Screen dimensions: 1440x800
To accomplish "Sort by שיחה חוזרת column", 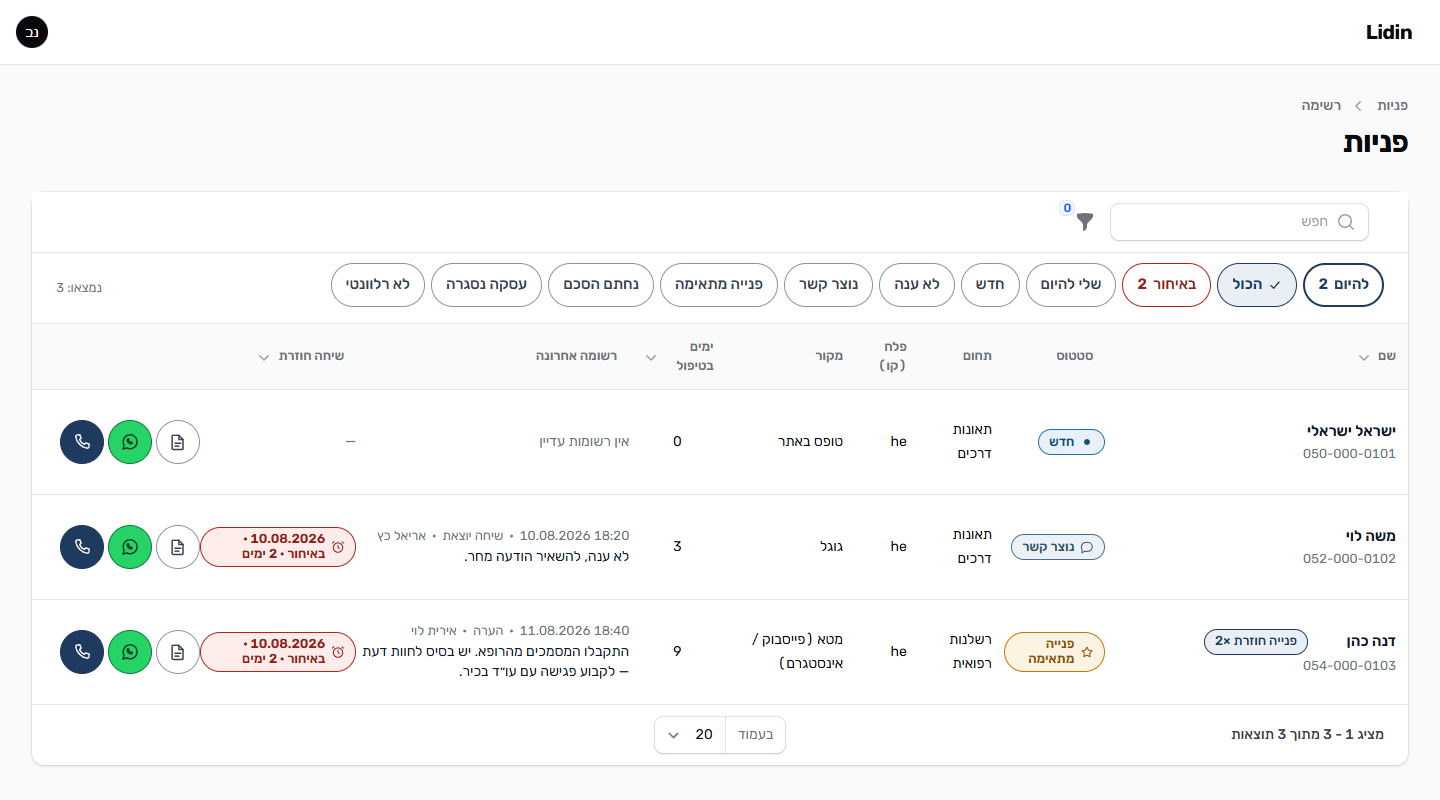I will [x=300, y=356].
